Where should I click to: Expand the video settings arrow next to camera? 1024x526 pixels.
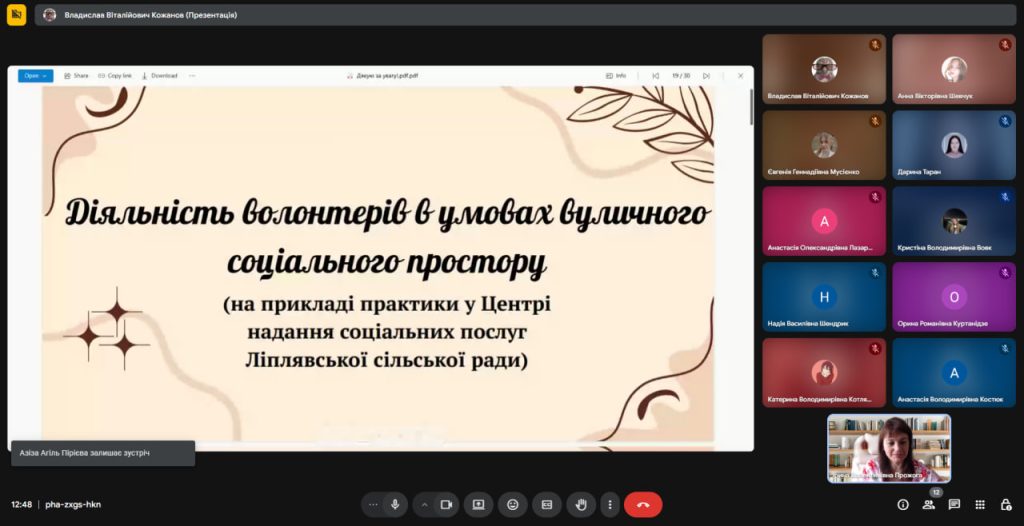click(x=424, y=505)
